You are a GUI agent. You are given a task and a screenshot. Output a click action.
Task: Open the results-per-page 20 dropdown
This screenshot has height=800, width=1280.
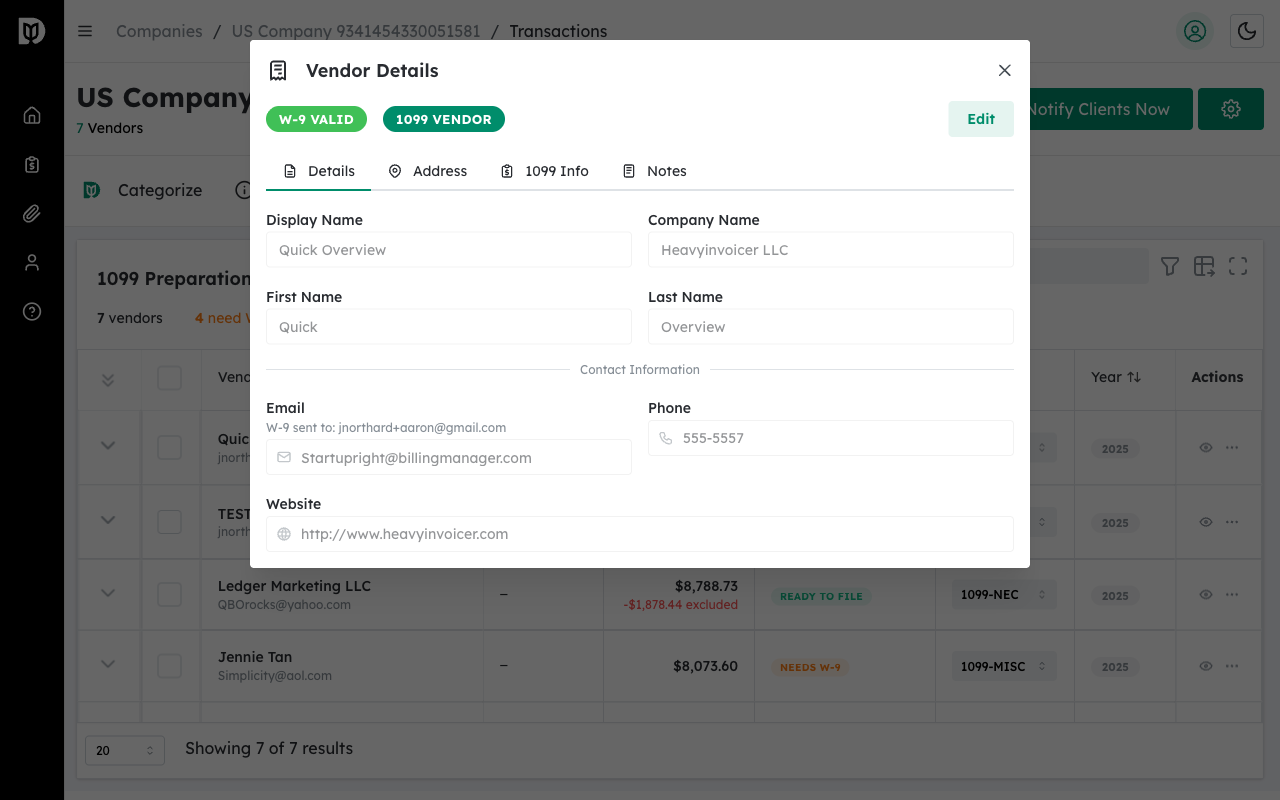coord(124,749)
